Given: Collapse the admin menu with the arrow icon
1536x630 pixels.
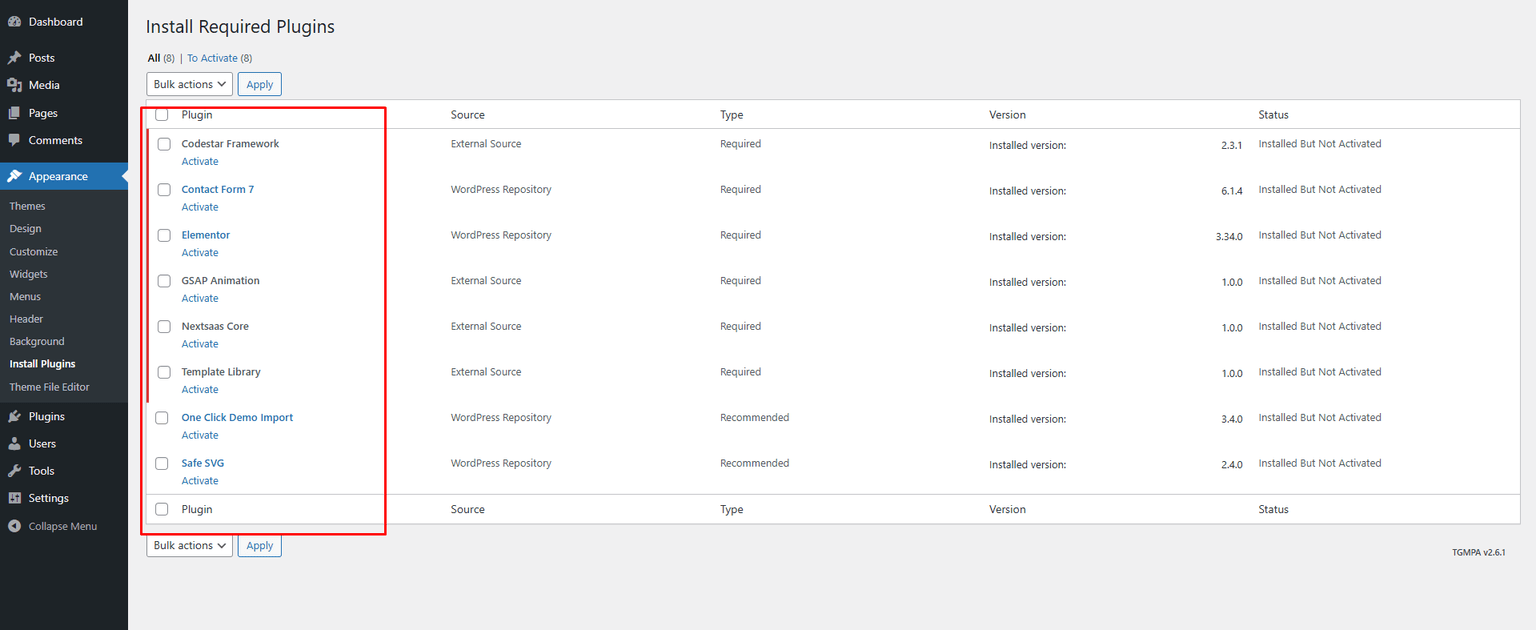Looking at the screenshot, I should click(14, 526).
